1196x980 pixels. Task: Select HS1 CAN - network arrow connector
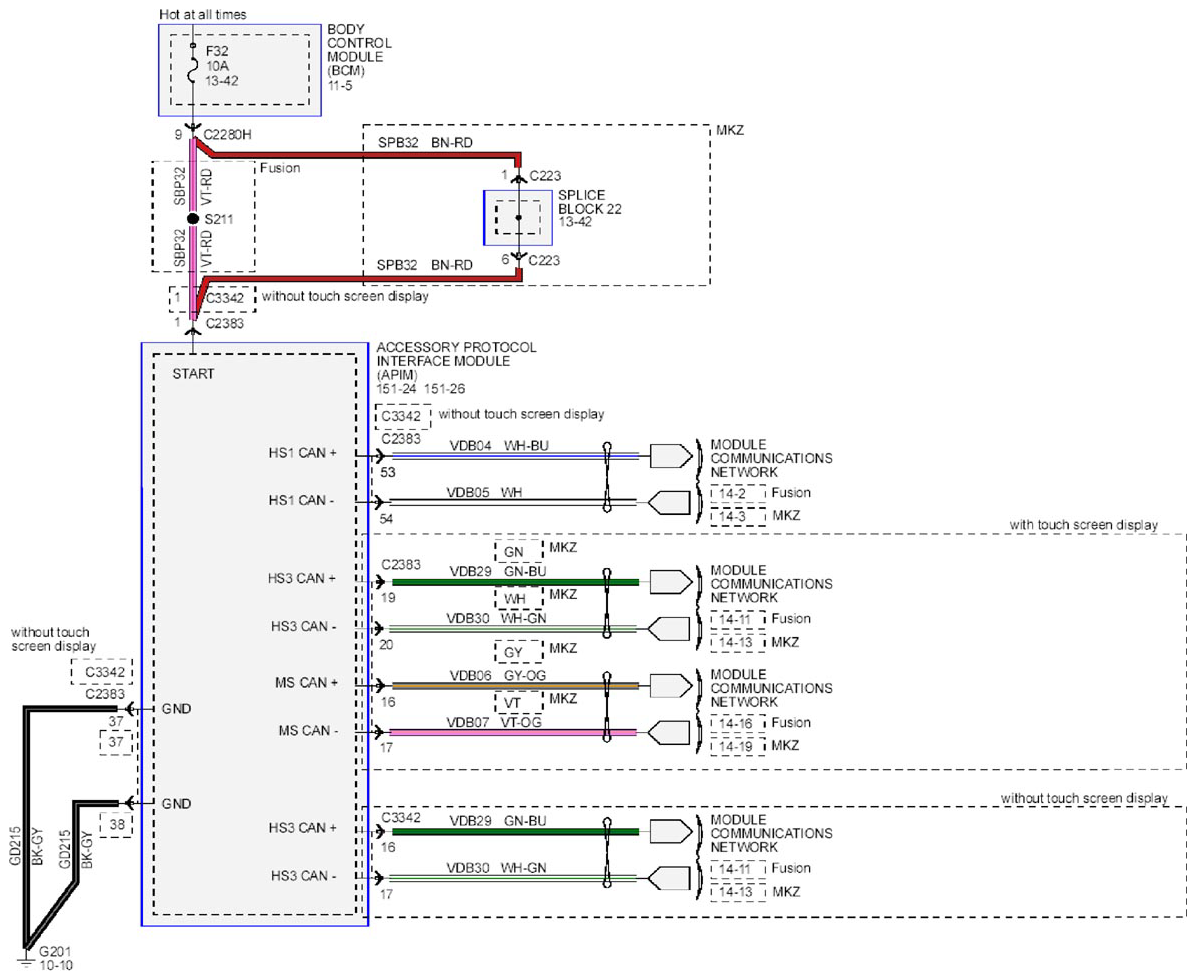[669, 503]
